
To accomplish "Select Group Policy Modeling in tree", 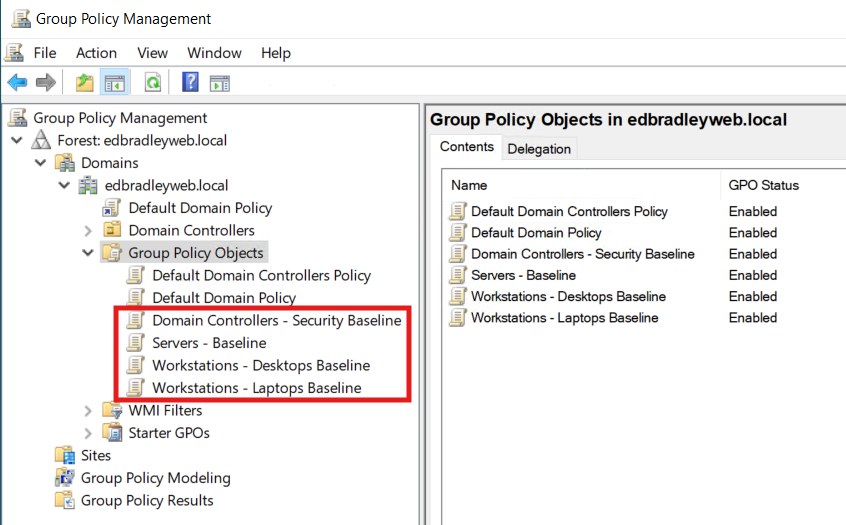I will click(x=155, y=478).
